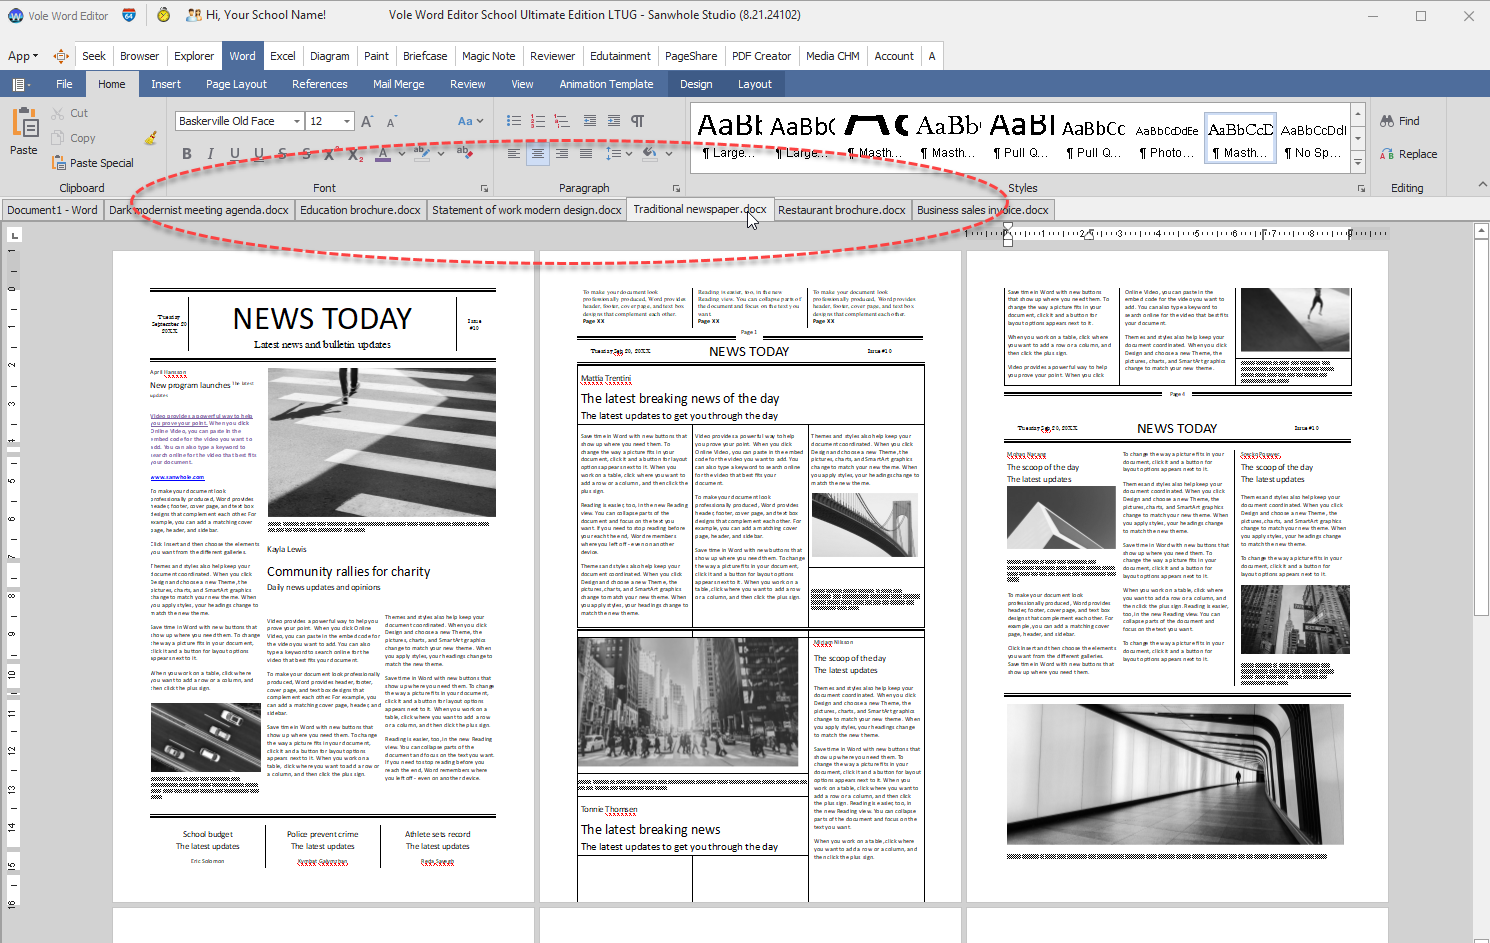Open the Page Layout ribbon tab

236,84
